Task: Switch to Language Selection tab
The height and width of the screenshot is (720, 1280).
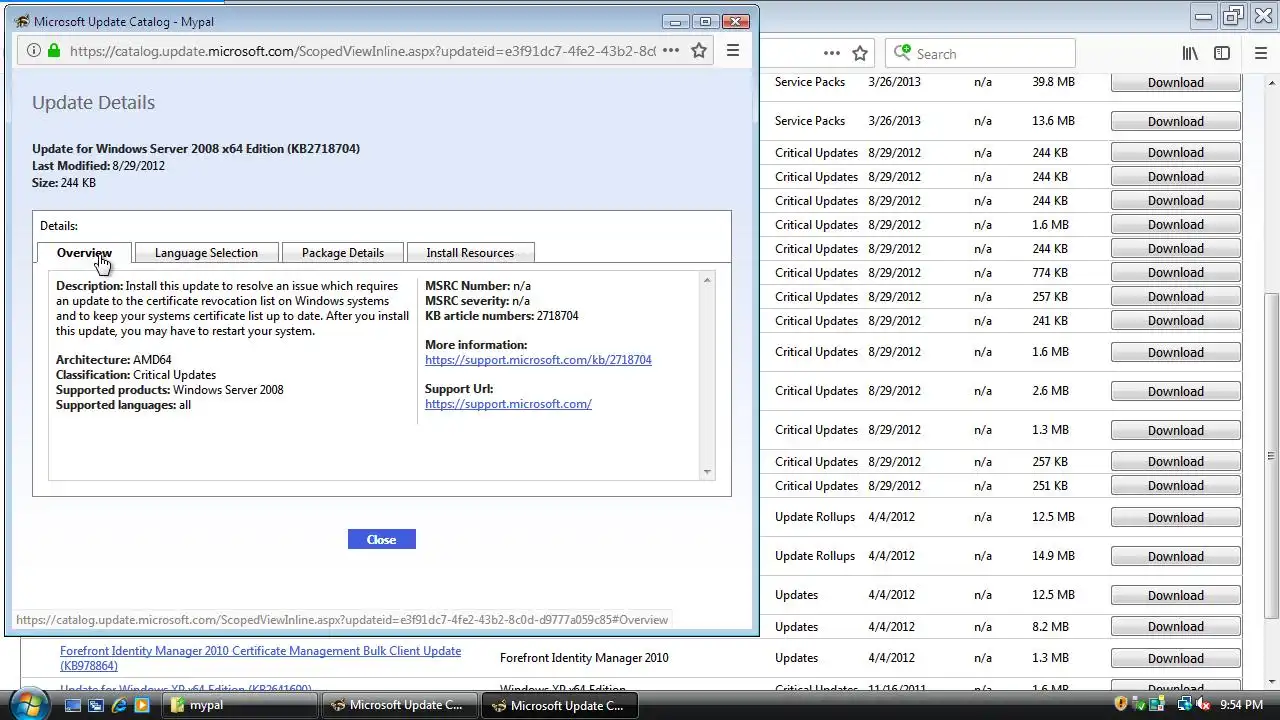Action: click(x=206, y=252)
